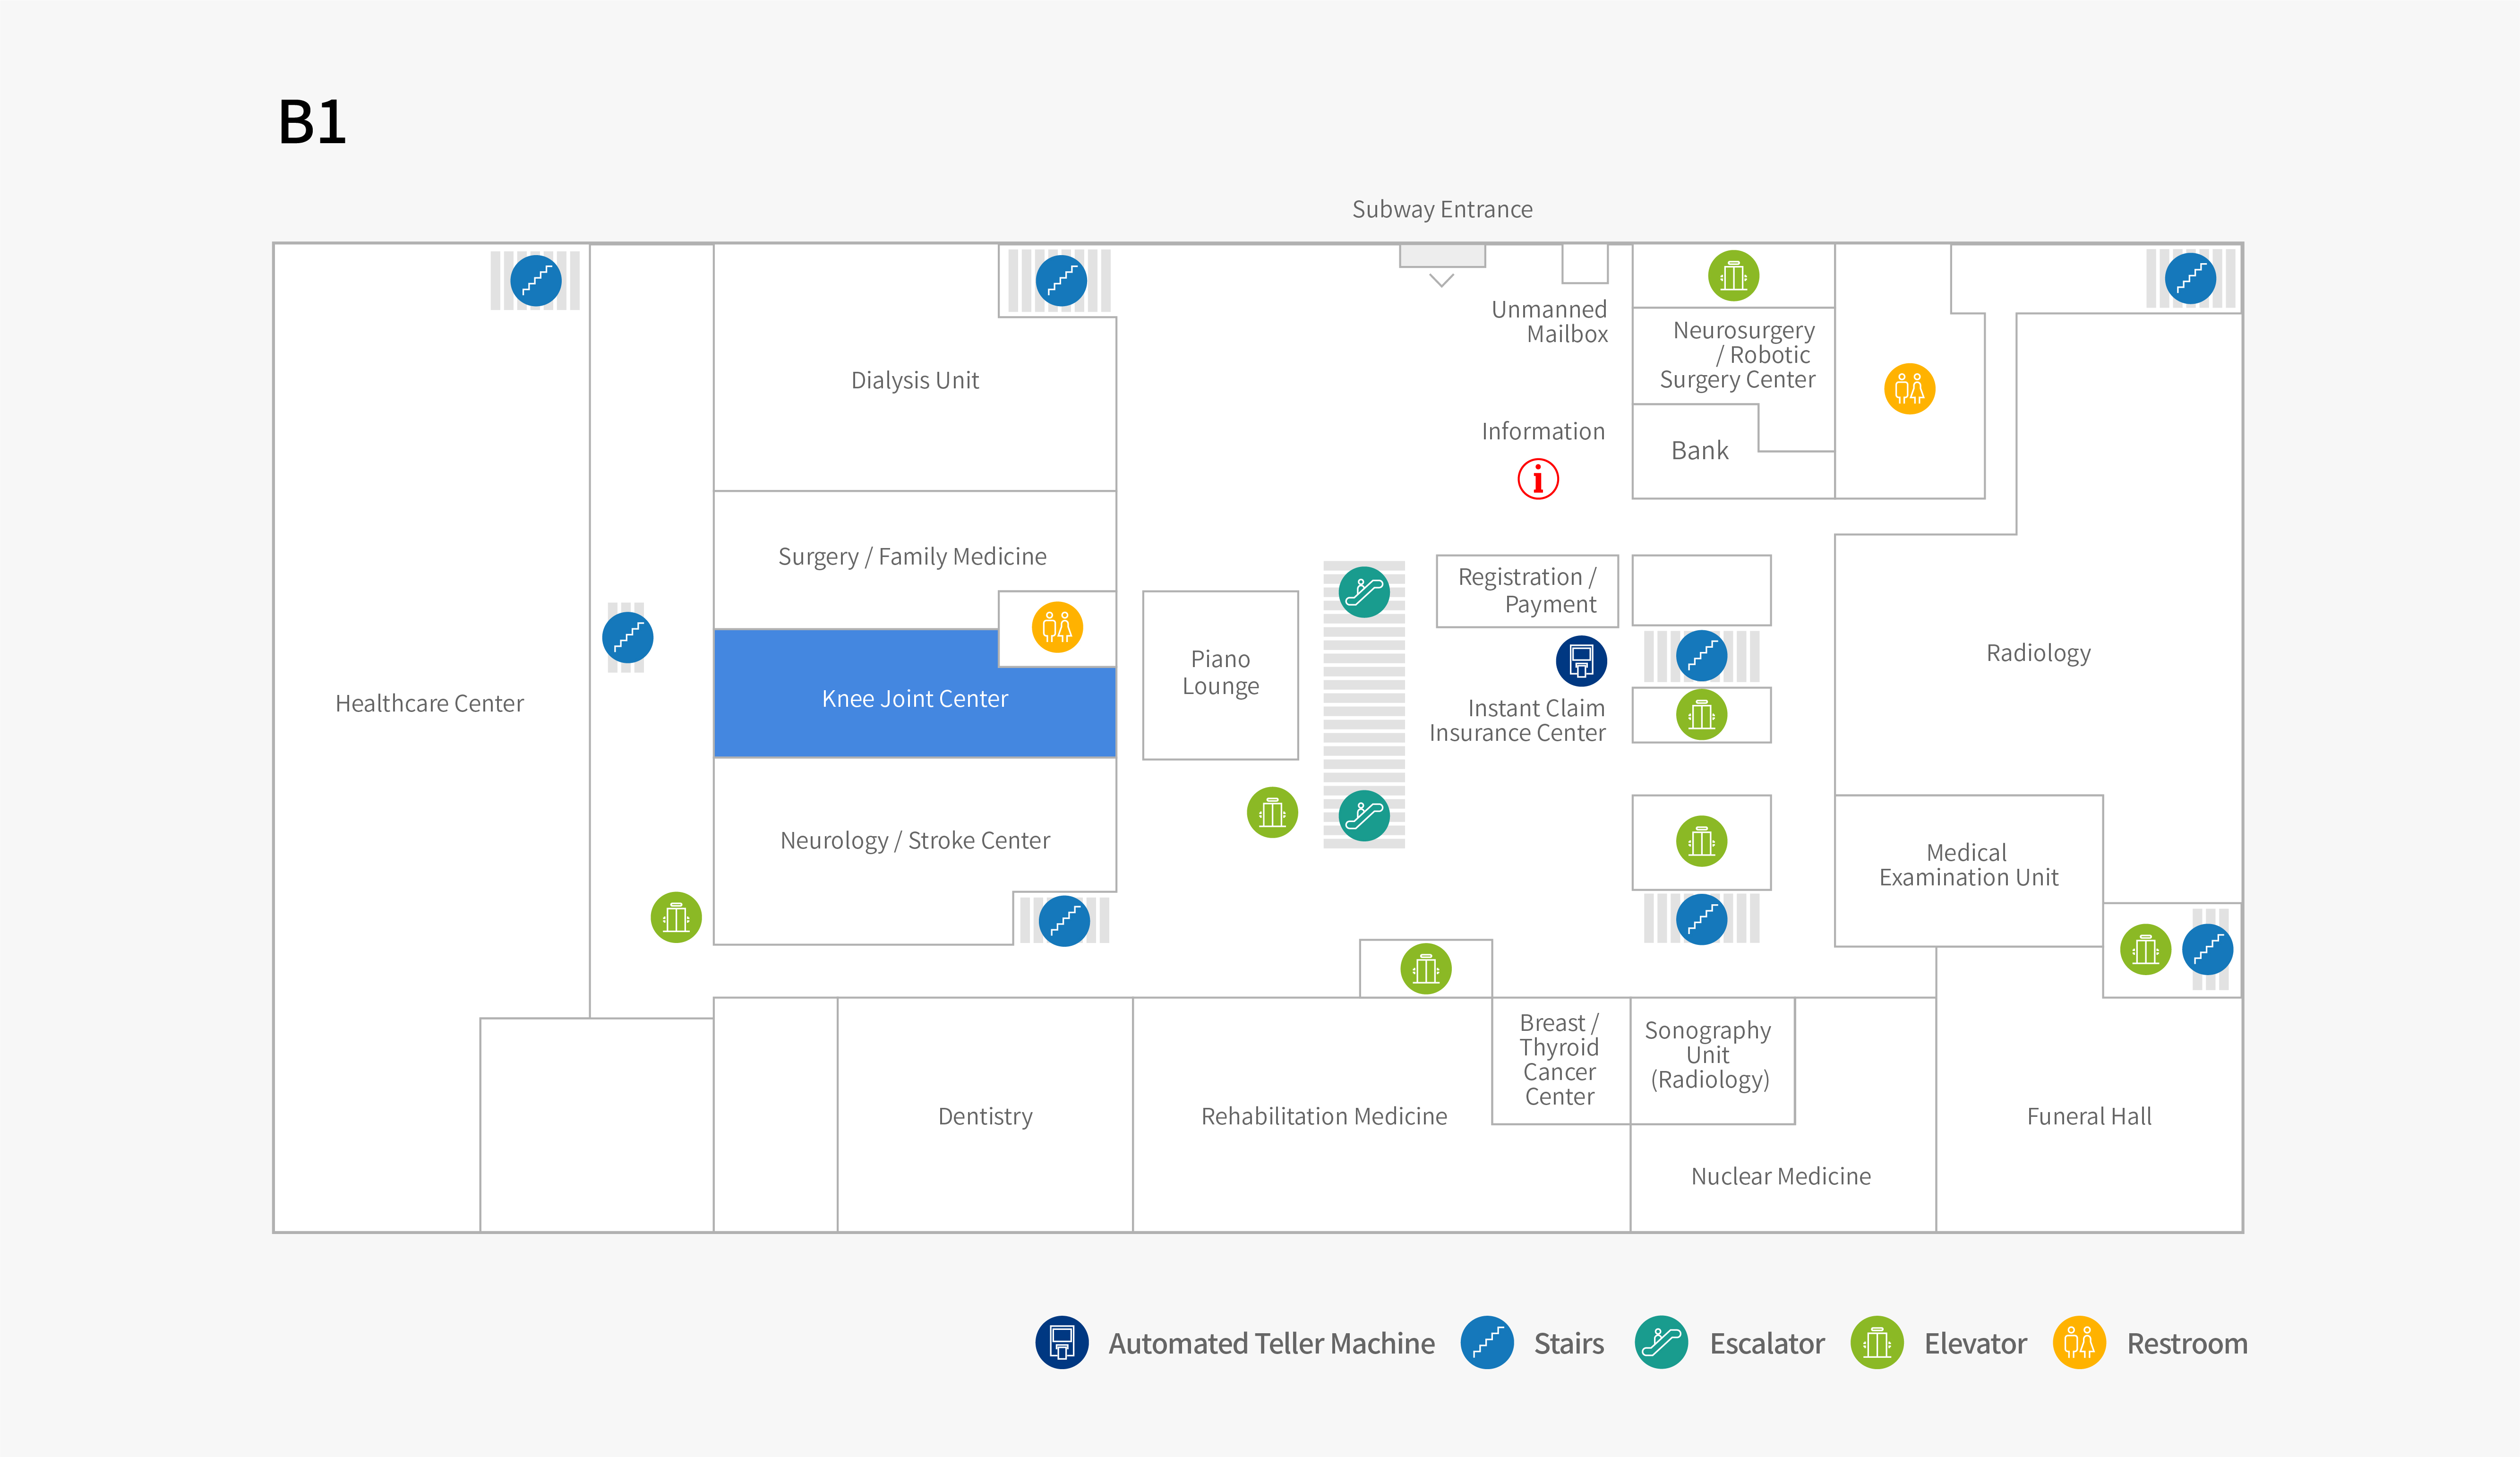Click the stairs icon above Dialysis Unit
This screenshot has height=1457, width=2520.
point(1061,281)
